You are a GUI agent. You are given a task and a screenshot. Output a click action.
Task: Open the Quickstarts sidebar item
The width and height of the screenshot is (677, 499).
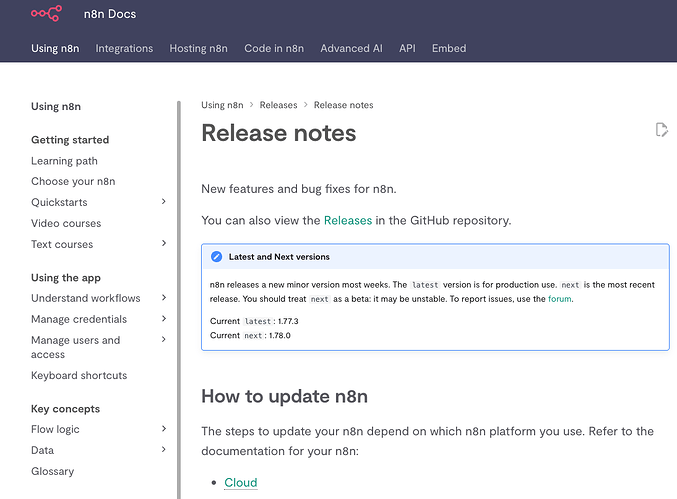pos(59,202)
